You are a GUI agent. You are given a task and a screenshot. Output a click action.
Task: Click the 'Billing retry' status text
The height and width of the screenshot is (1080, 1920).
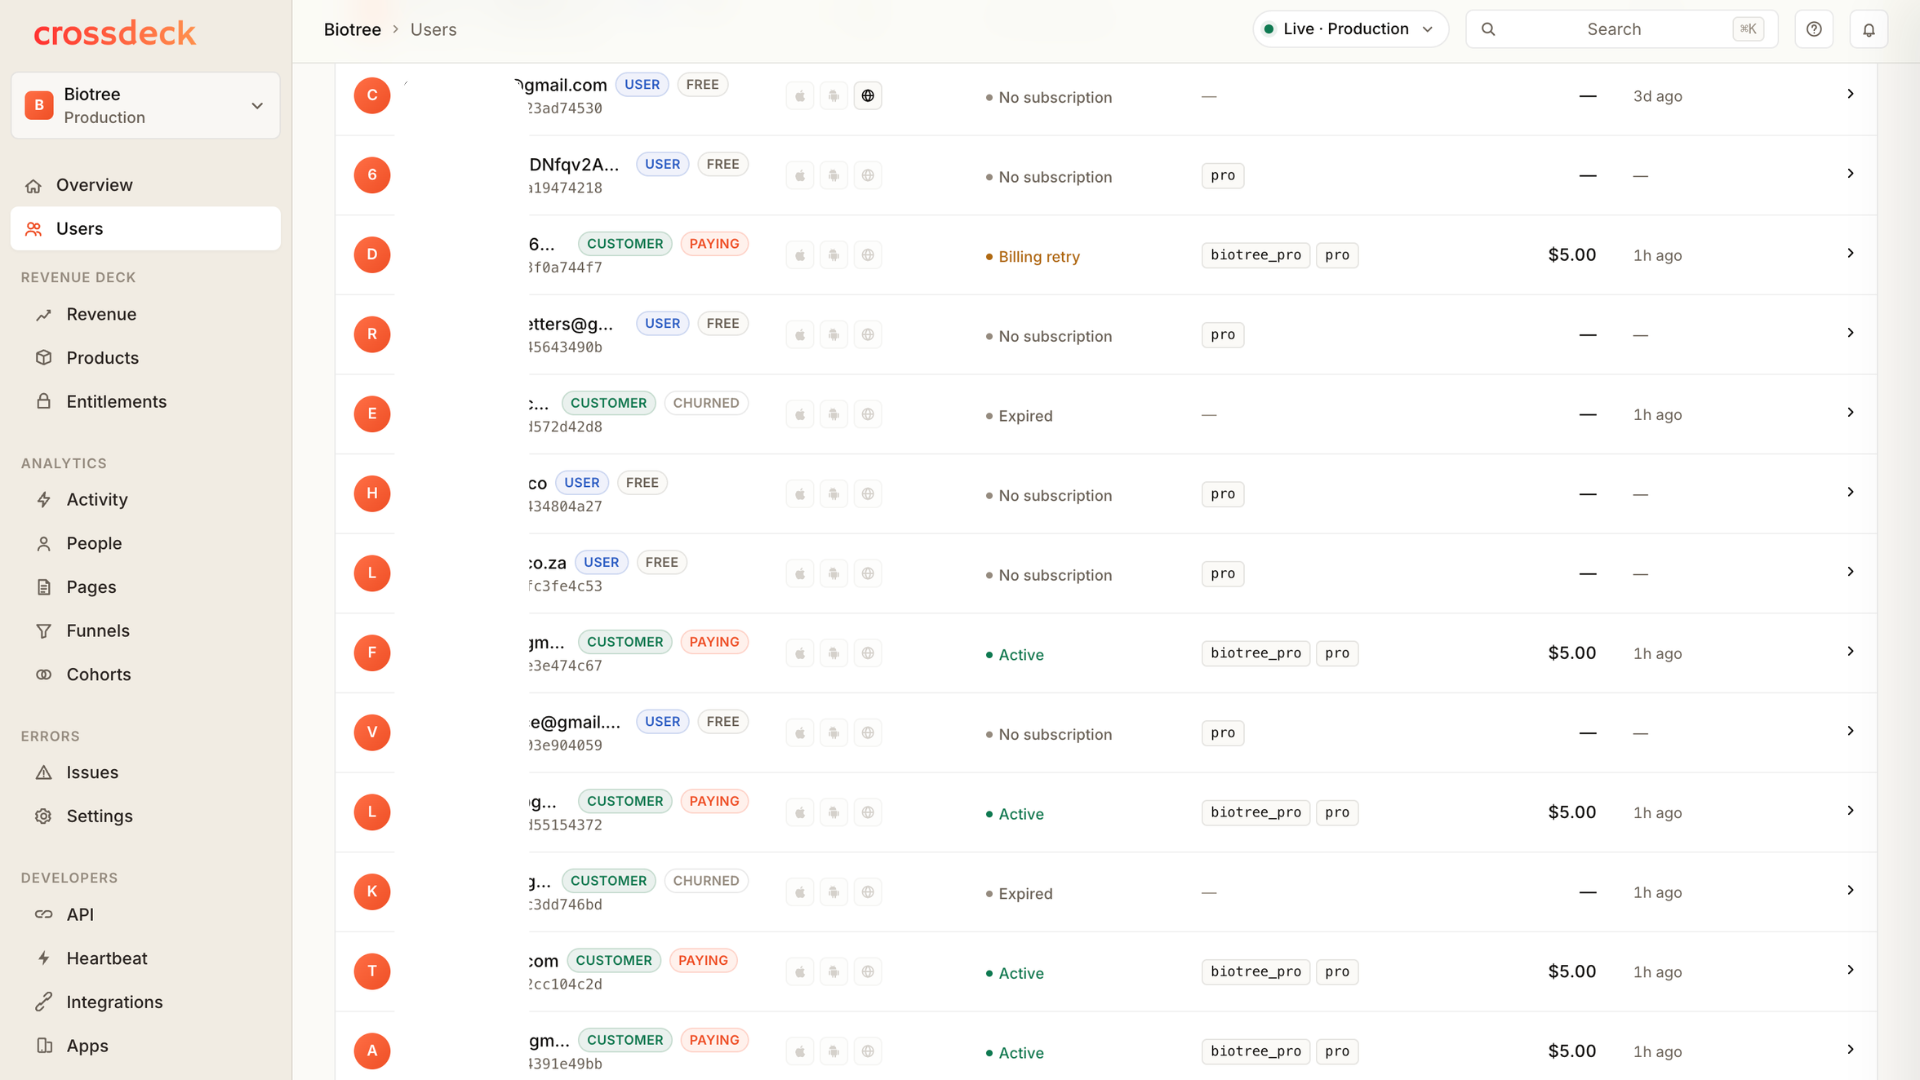point(1039,257)
